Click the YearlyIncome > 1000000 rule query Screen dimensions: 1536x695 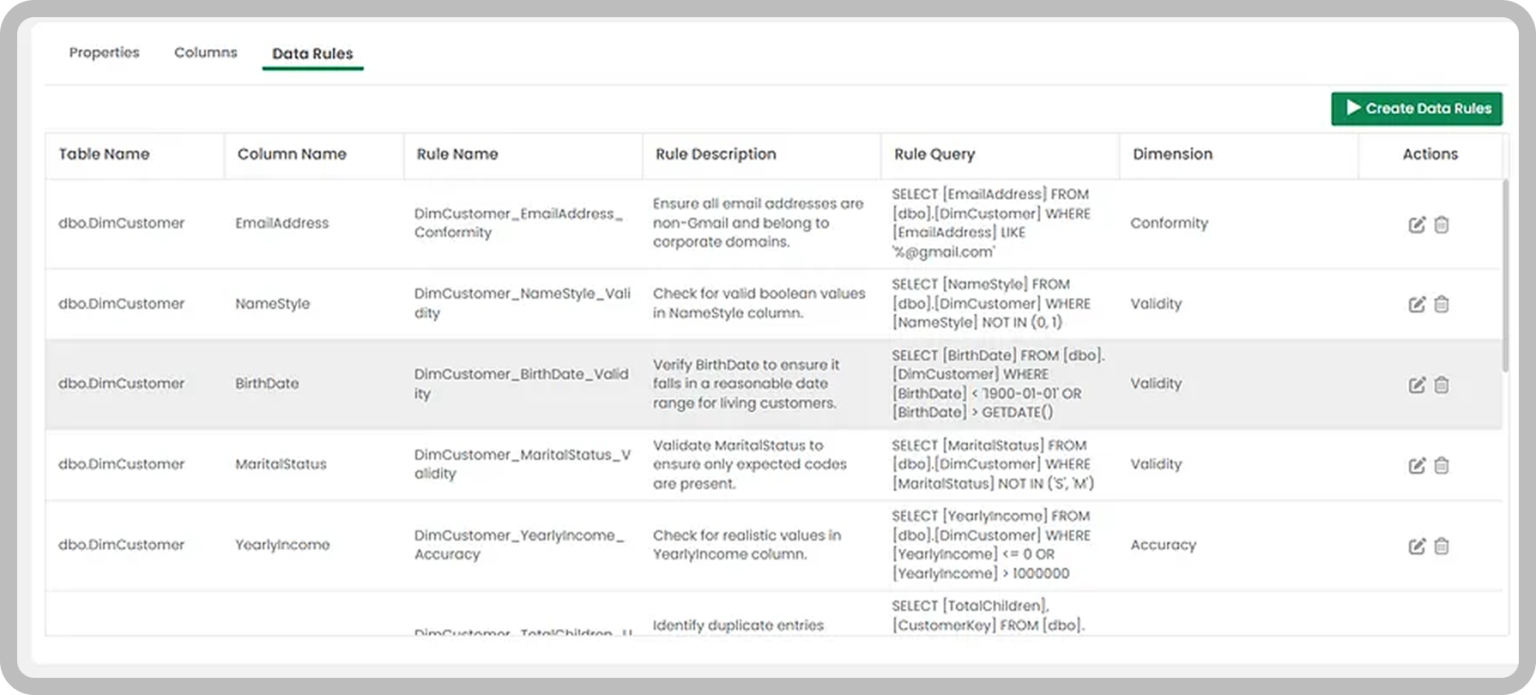point(991,545)
